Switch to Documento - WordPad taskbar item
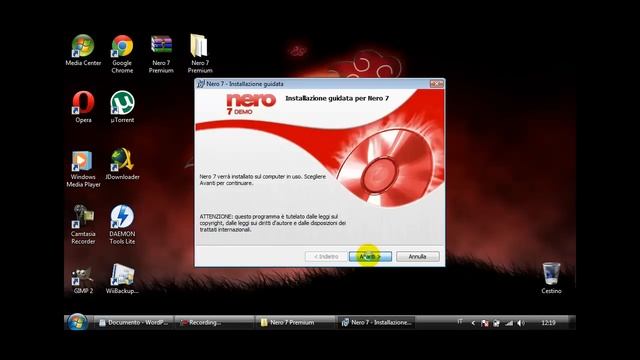Screen dimensions: 640x360 click(133, 322)
